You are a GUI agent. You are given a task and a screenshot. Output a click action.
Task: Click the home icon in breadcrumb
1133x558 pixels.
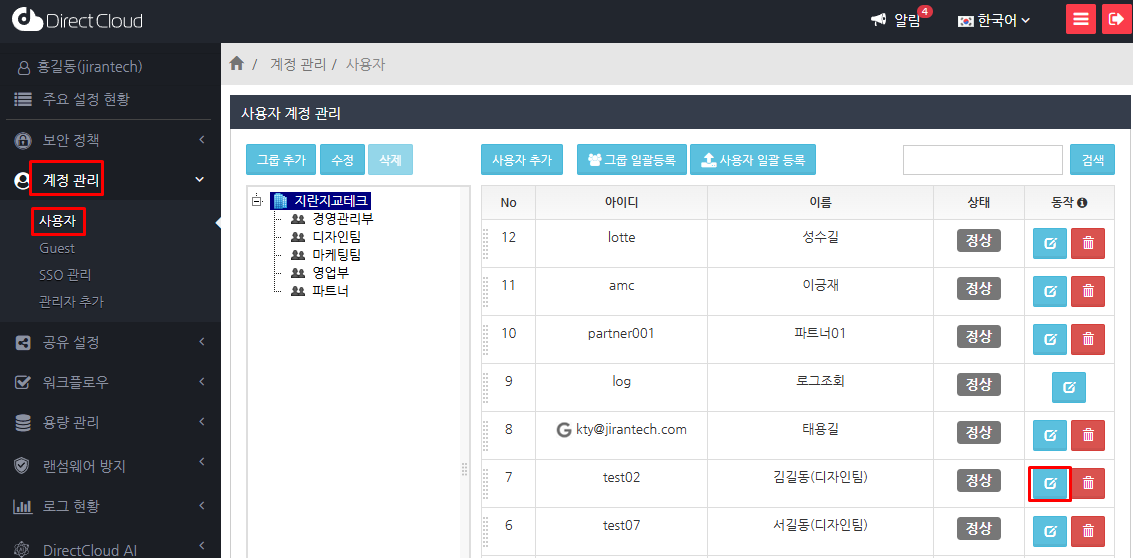tap(237, 64)
